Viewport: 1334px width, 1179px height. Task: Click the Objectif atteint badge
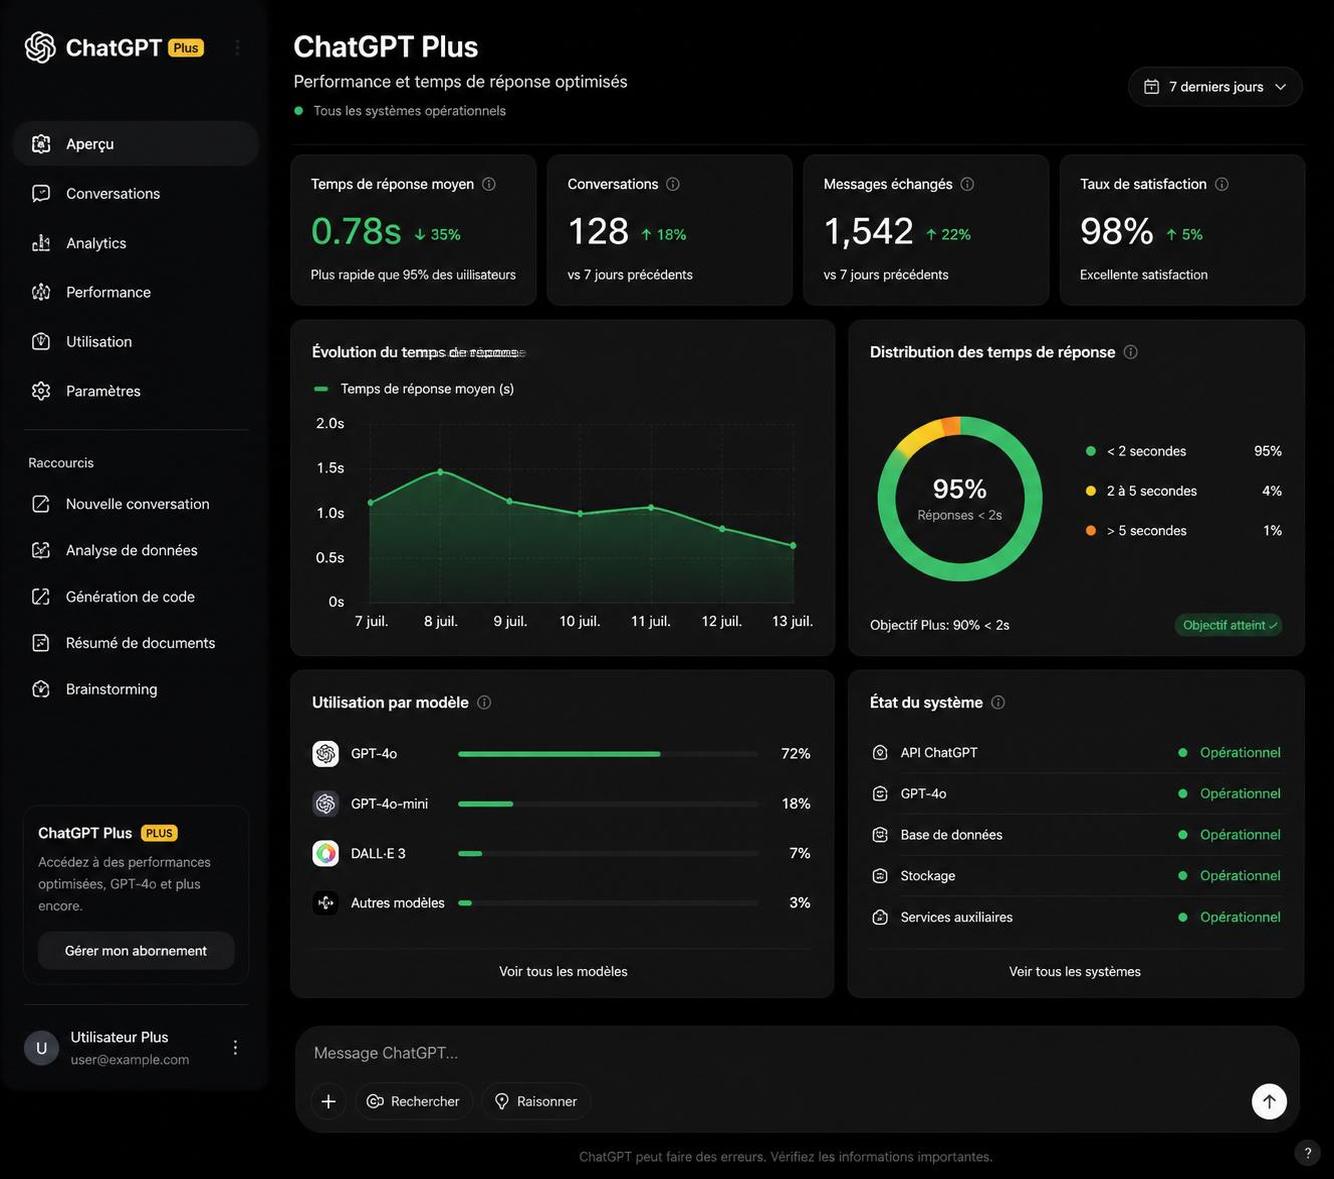pyautogui.click(x=1229, y=625)
